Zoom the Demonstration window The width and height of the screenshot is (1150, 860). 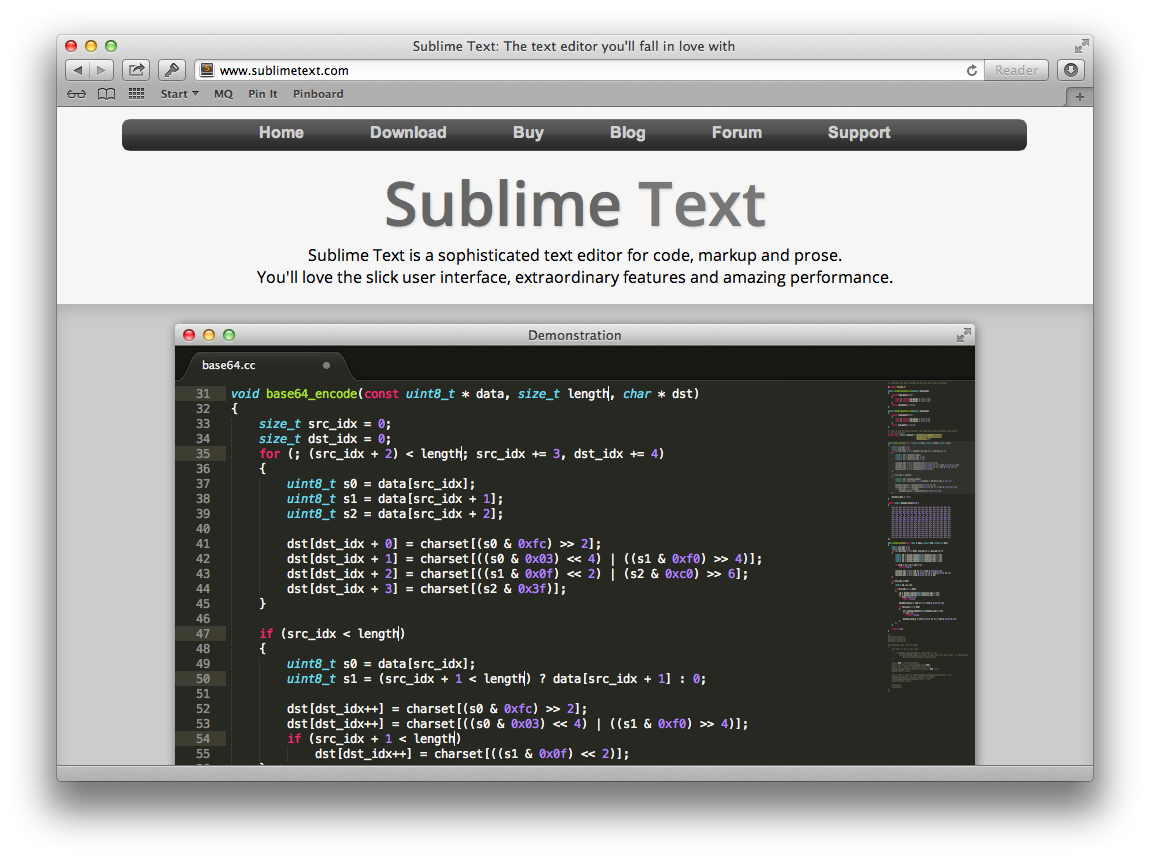[229, 335]
